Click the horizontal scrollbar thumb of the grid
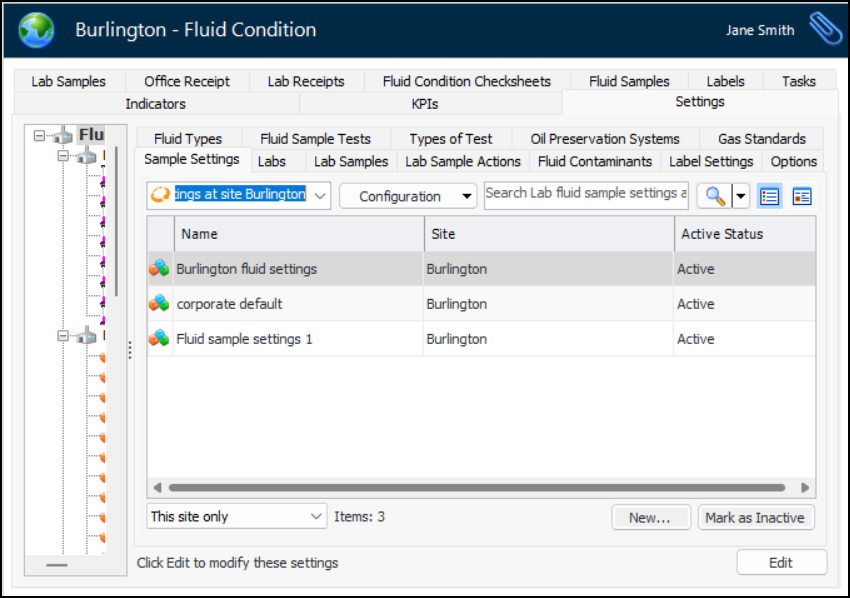The width and height of the screenshot is (850, 598). pyautogui.click(x=477, y=487)
